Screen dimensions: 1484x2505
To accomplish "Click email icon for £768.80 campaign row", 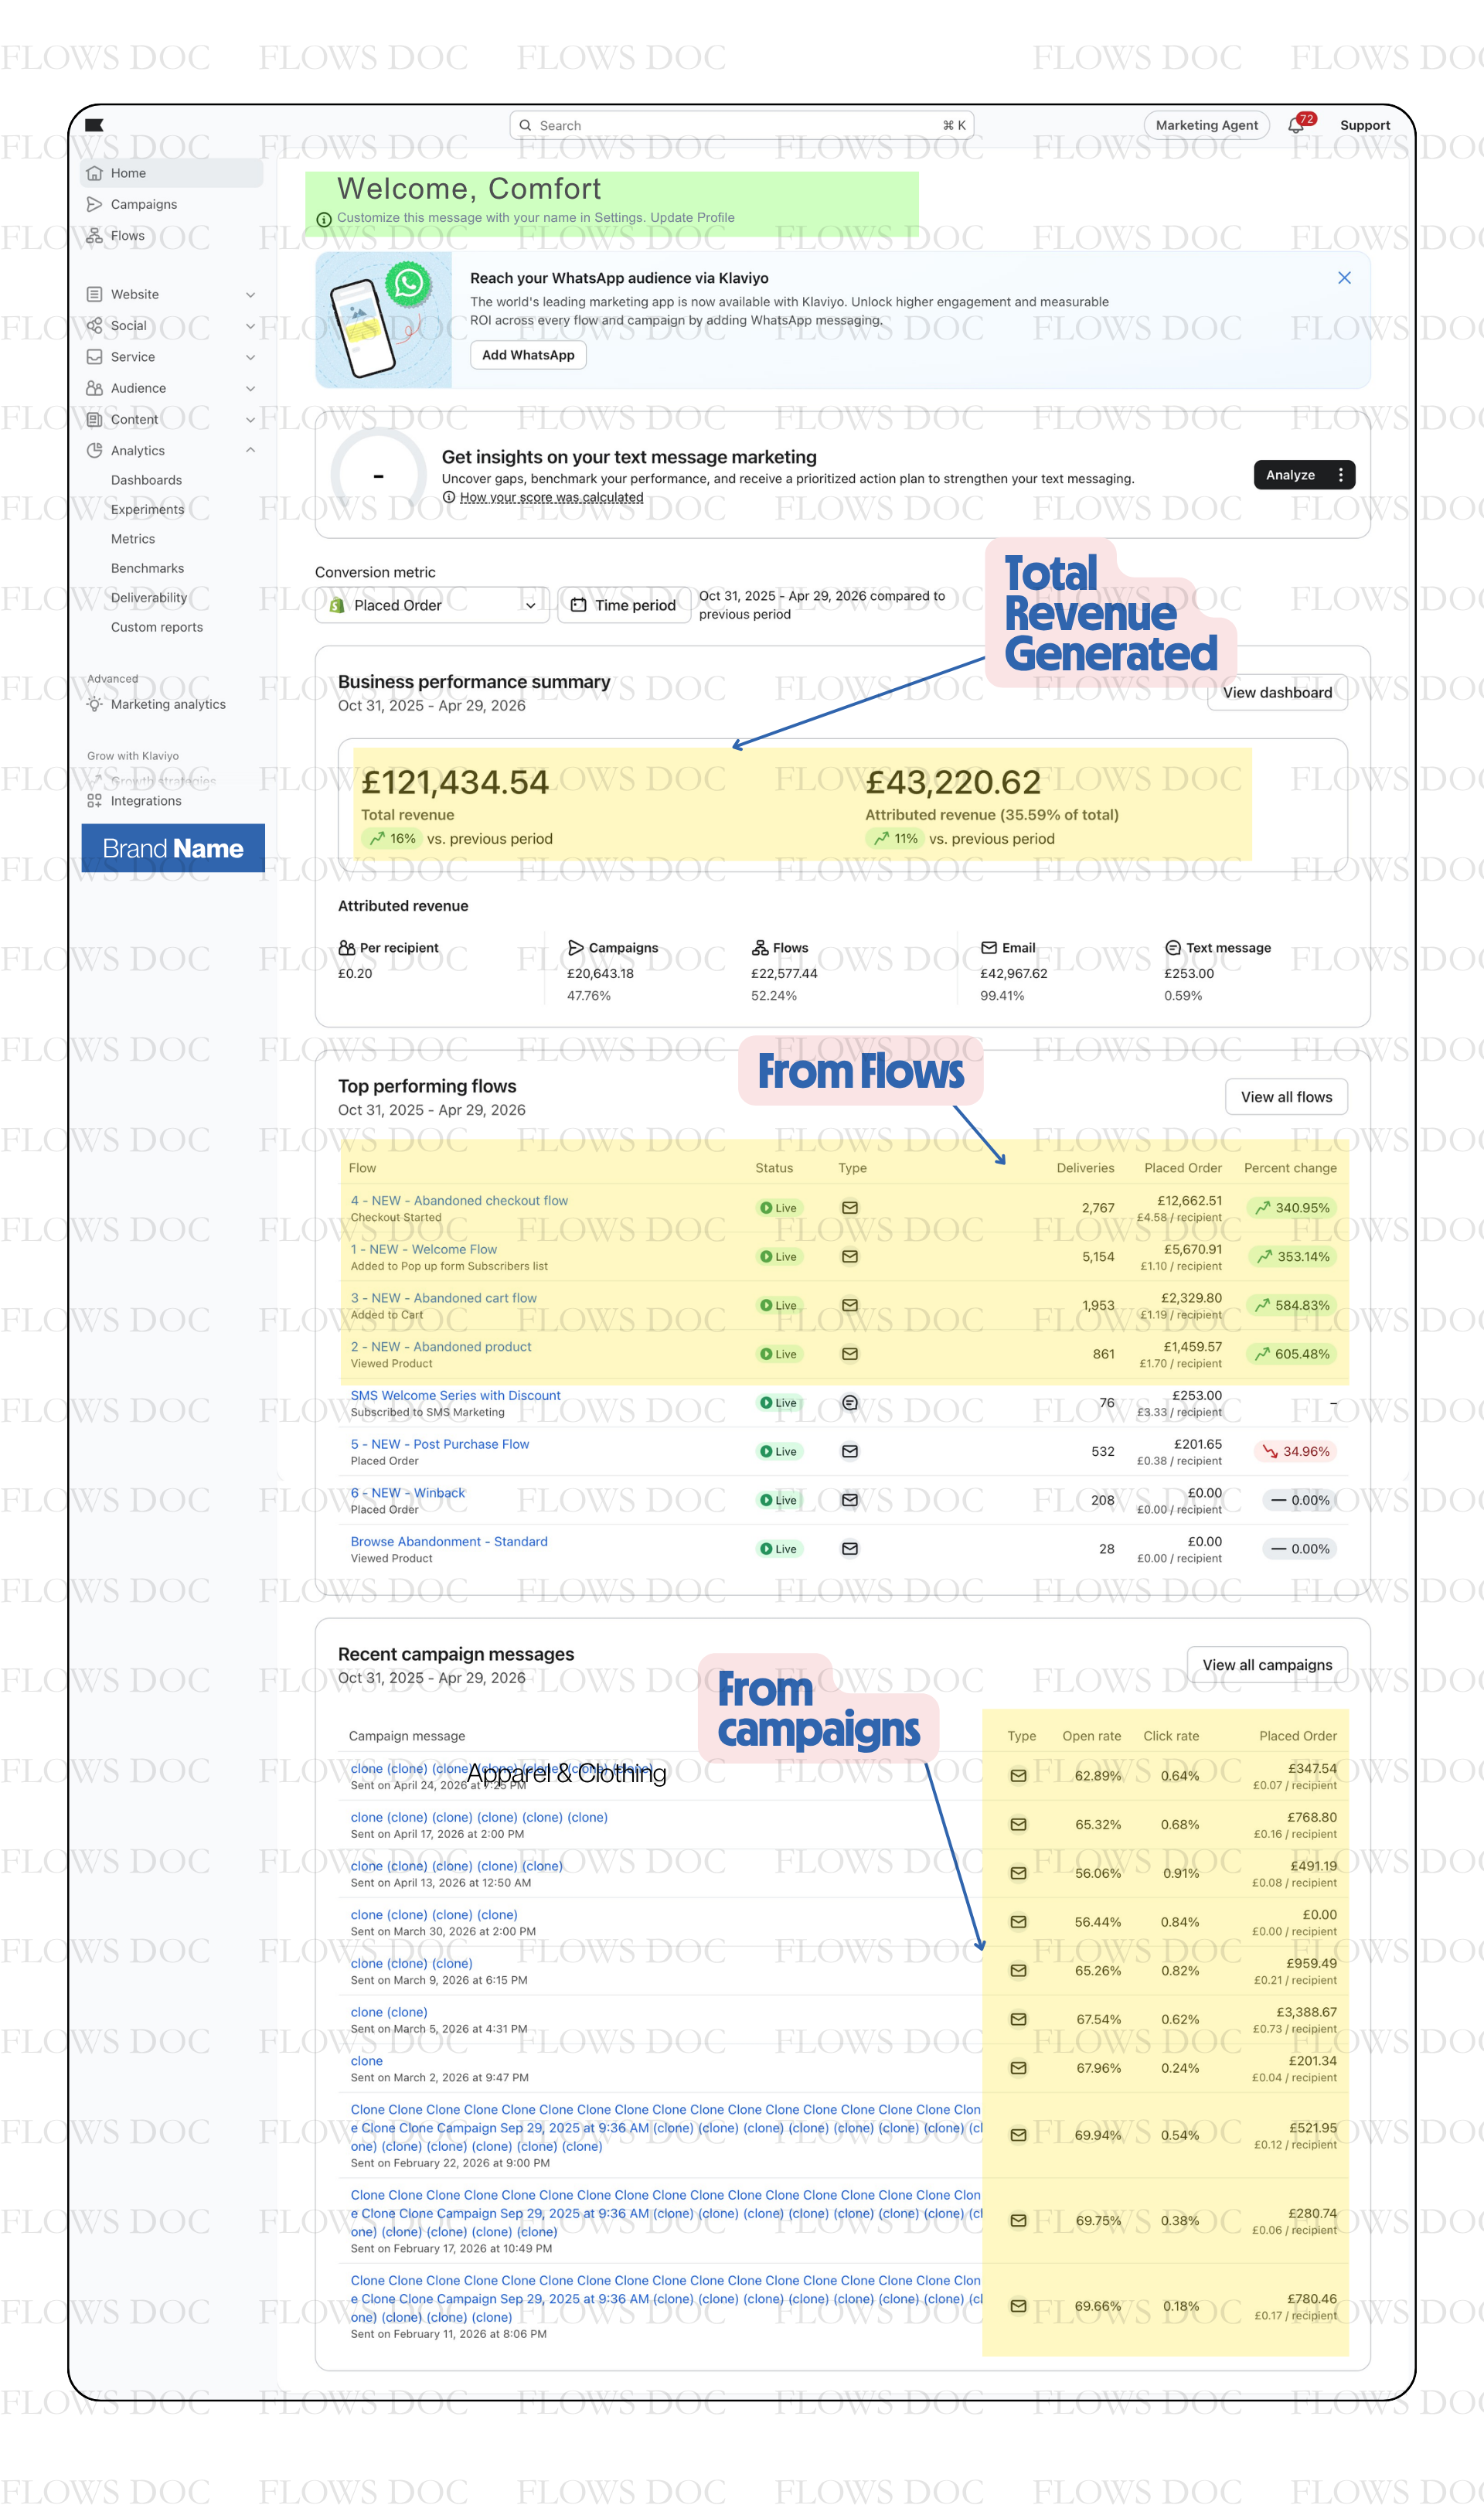I will (x=1018, y=1825).
